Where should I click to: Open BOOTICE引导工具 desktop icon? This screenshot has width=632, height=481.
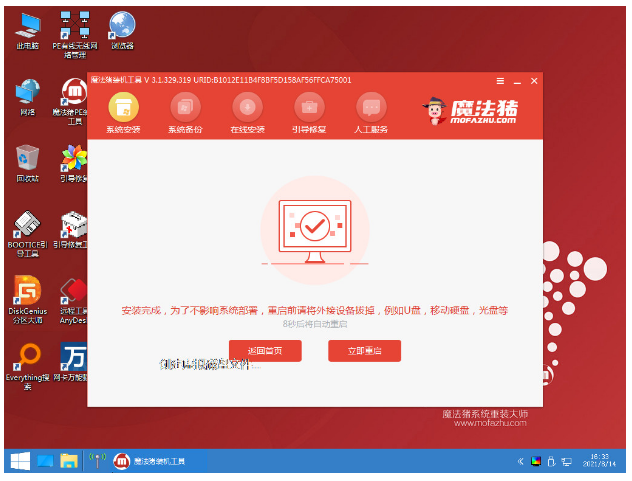point(27,234)
